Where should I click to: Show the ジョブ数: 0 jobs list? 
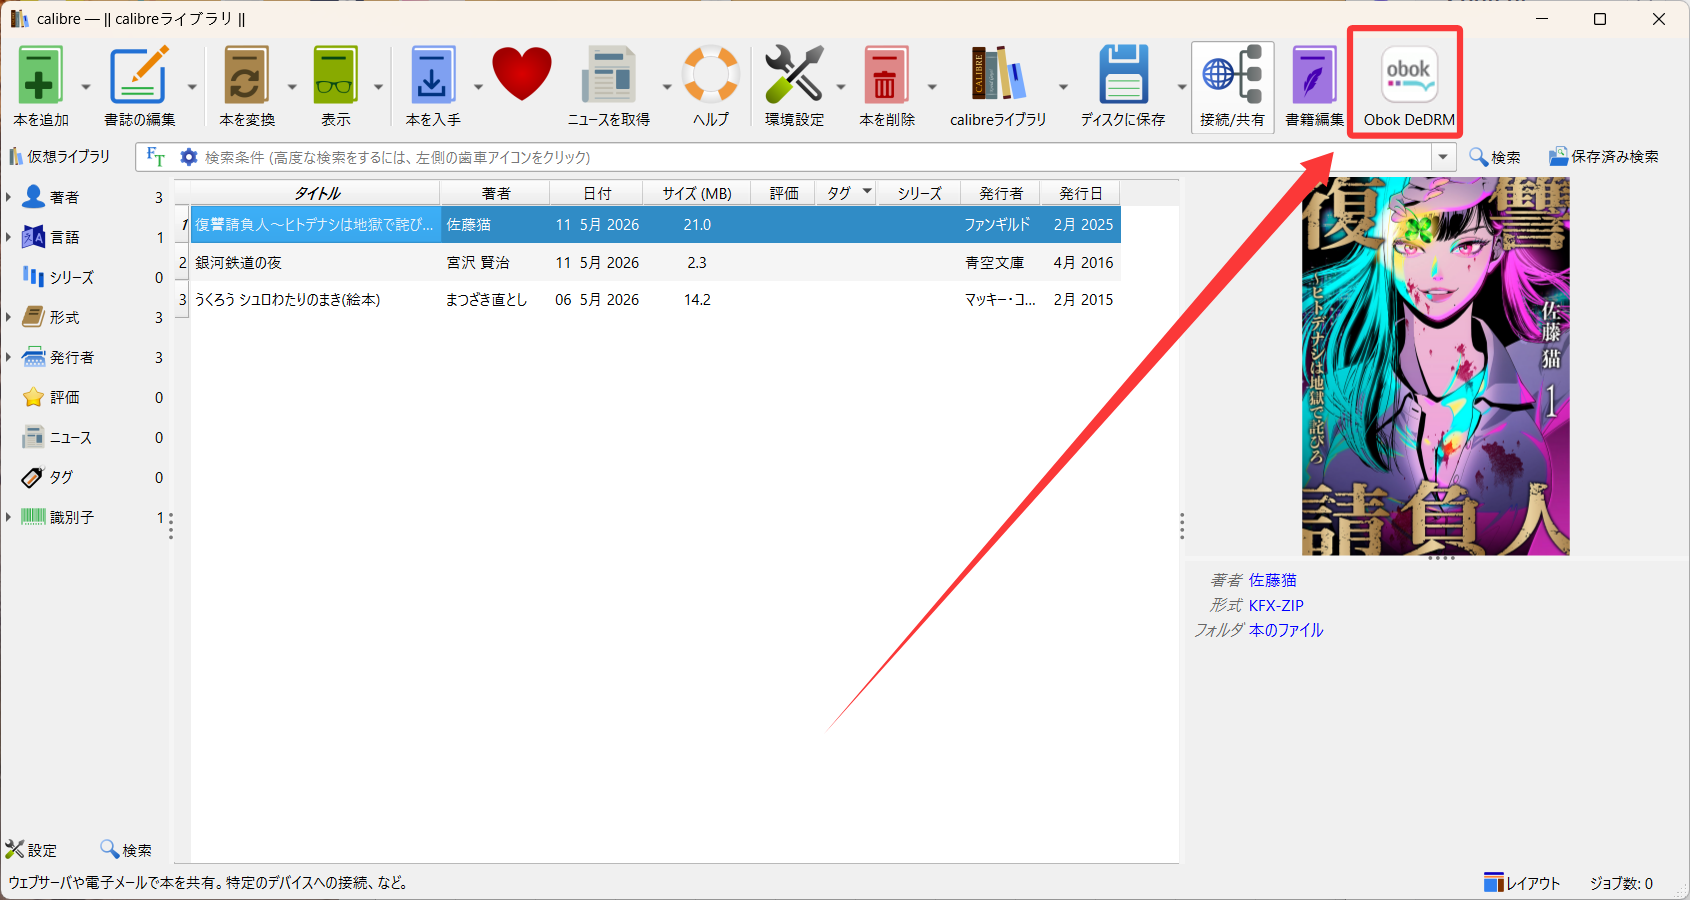(x=1621, y=883)
